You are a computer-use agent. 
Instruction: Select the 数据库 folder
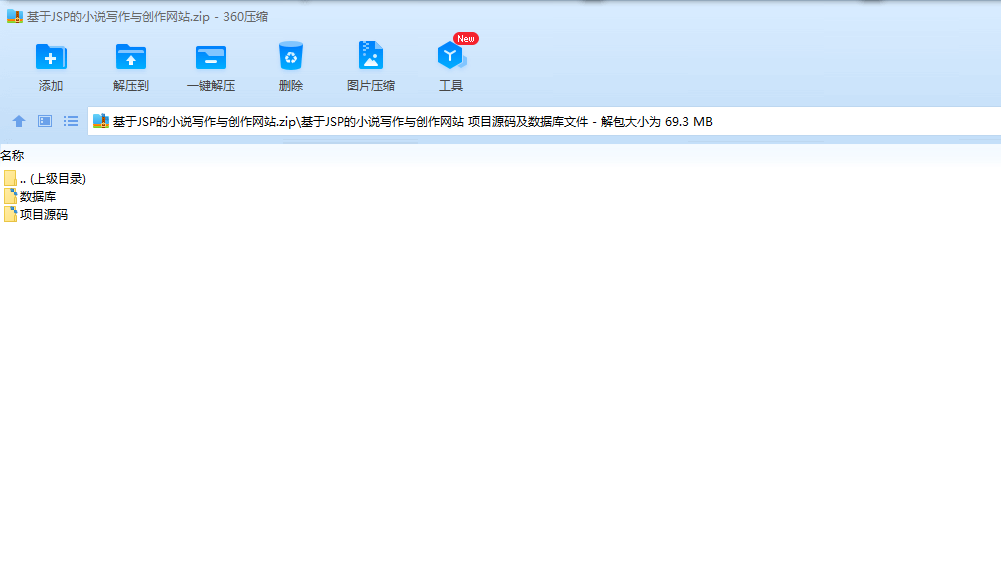click(30, 196)
